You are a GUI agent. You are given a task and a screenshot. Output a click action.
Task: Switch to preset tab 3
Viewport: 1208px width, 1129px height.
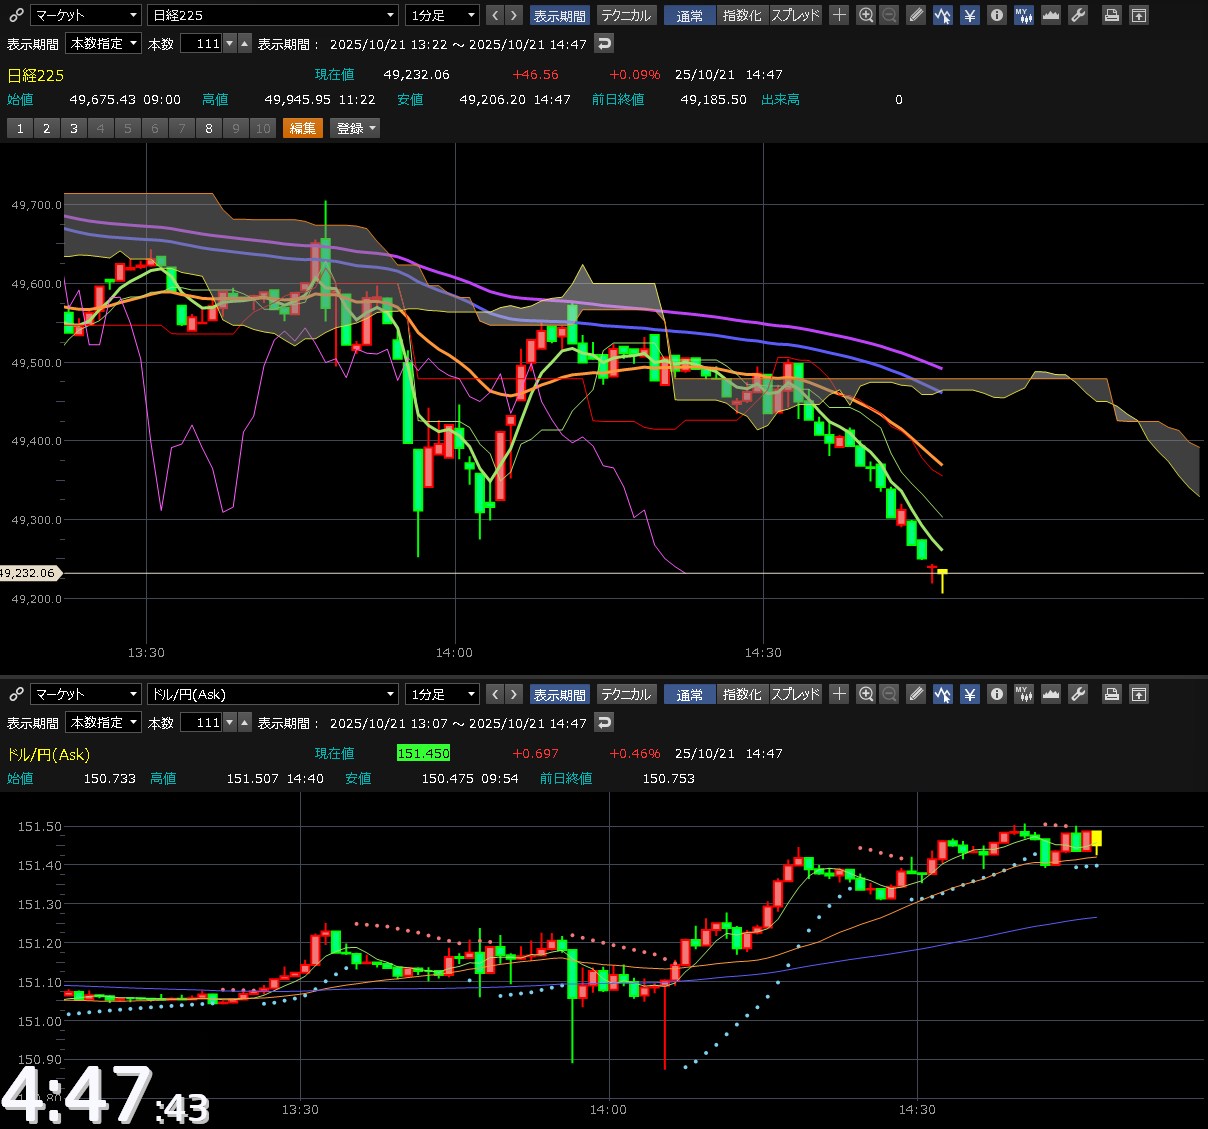click(x=73, y=128)
